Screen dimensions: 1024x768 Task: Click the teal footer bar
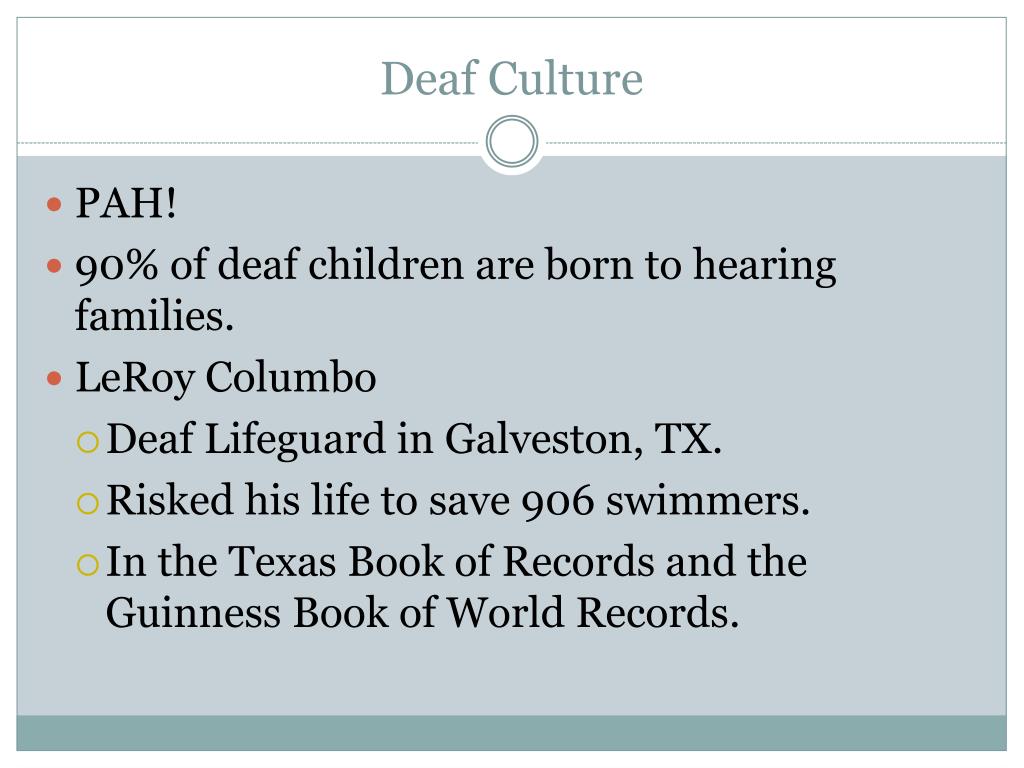coord(511,733)
